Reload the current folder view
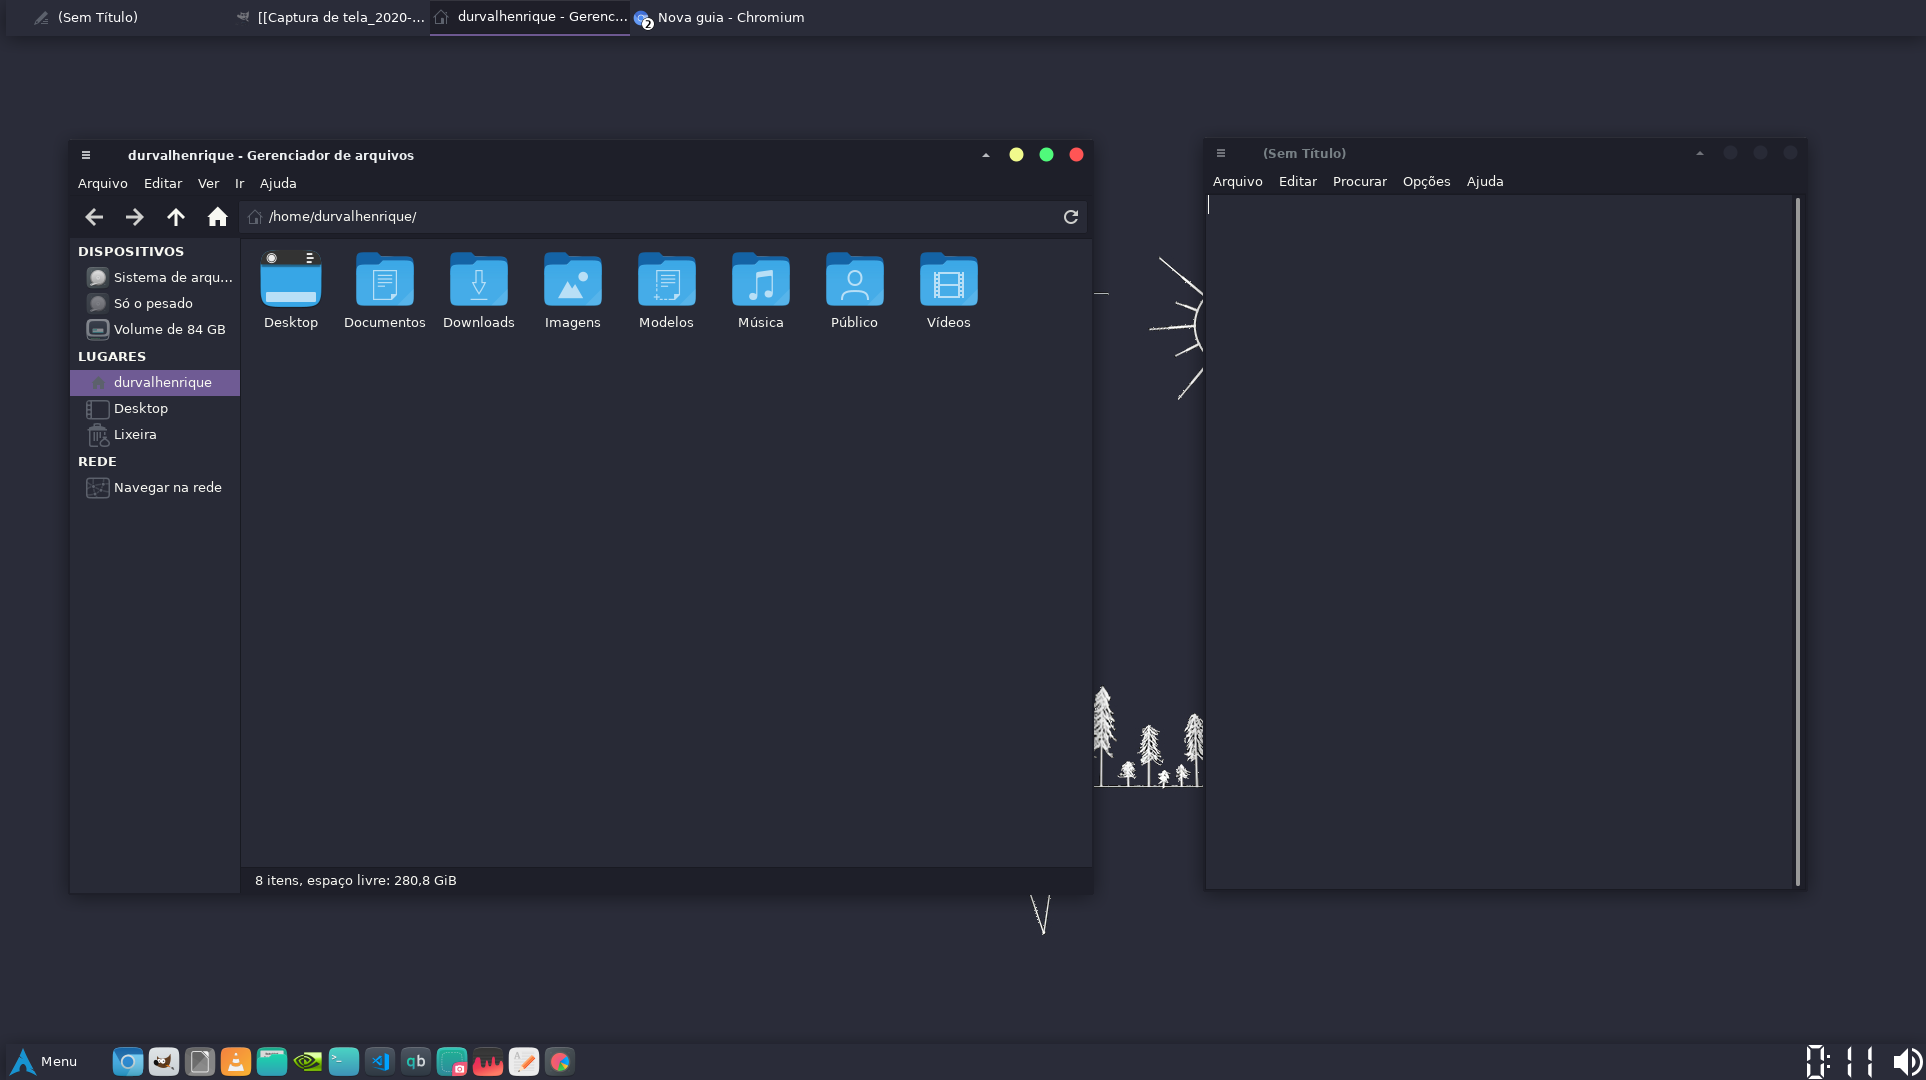 [x=1070, y=217]
